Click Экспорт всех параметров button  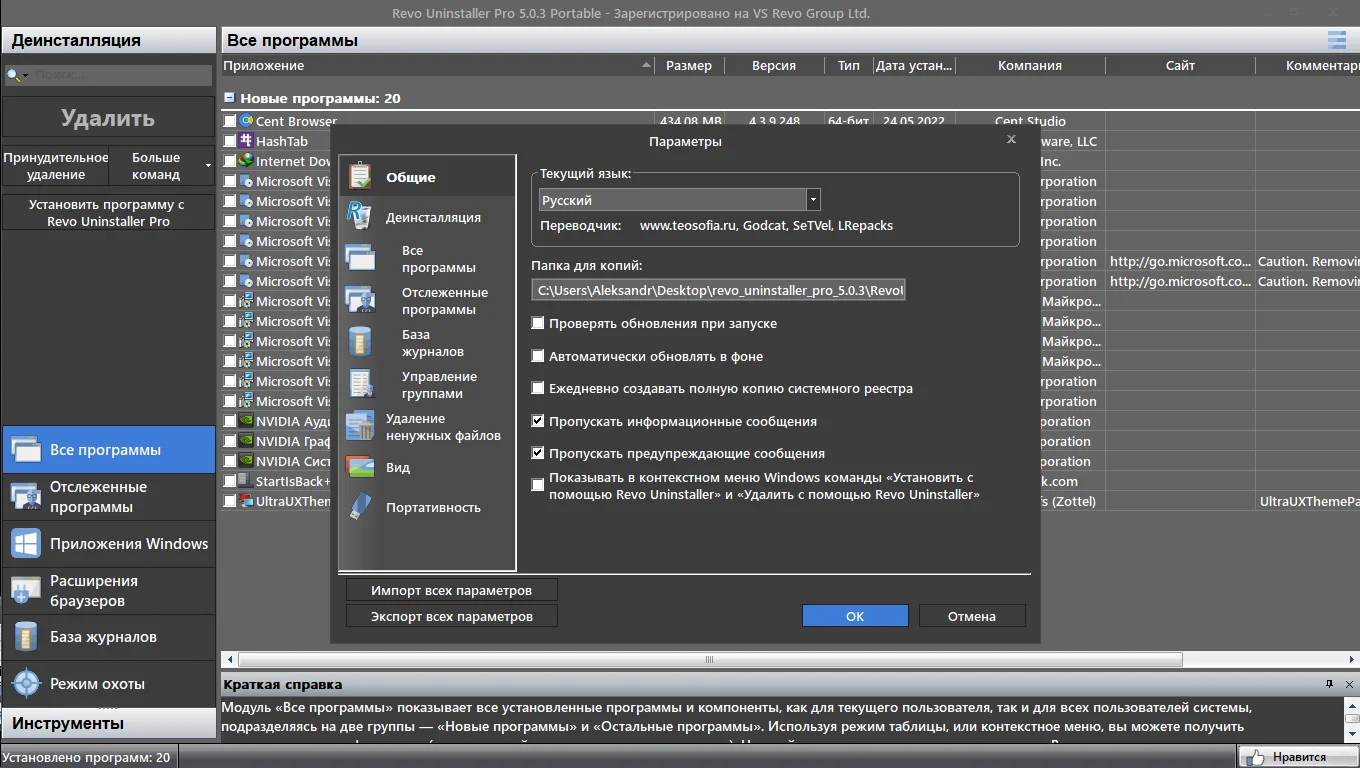point(452,616)
